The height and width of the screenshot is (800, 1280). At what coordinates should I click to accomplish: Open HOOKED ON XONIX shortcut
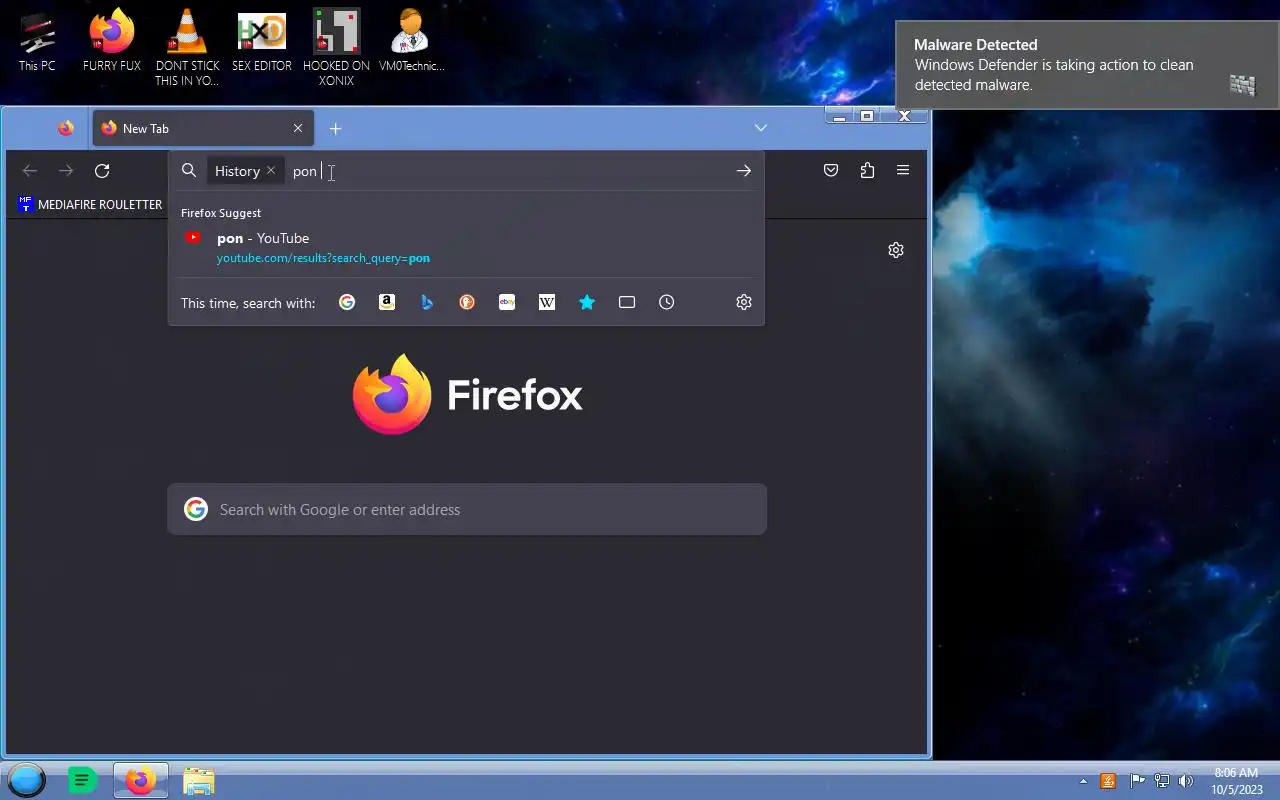click(336, 48)
